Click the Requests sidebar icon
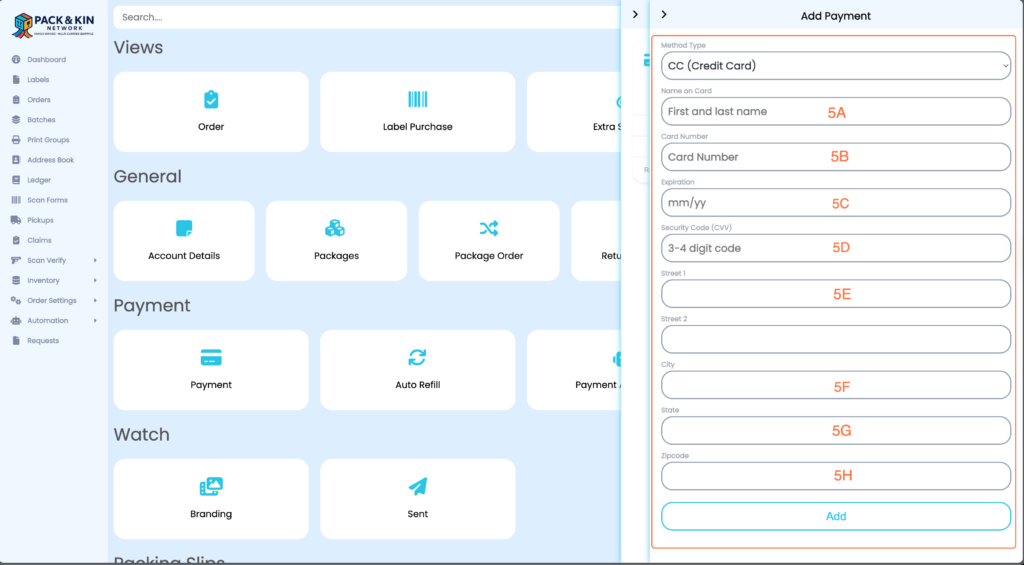 [16, 341]
